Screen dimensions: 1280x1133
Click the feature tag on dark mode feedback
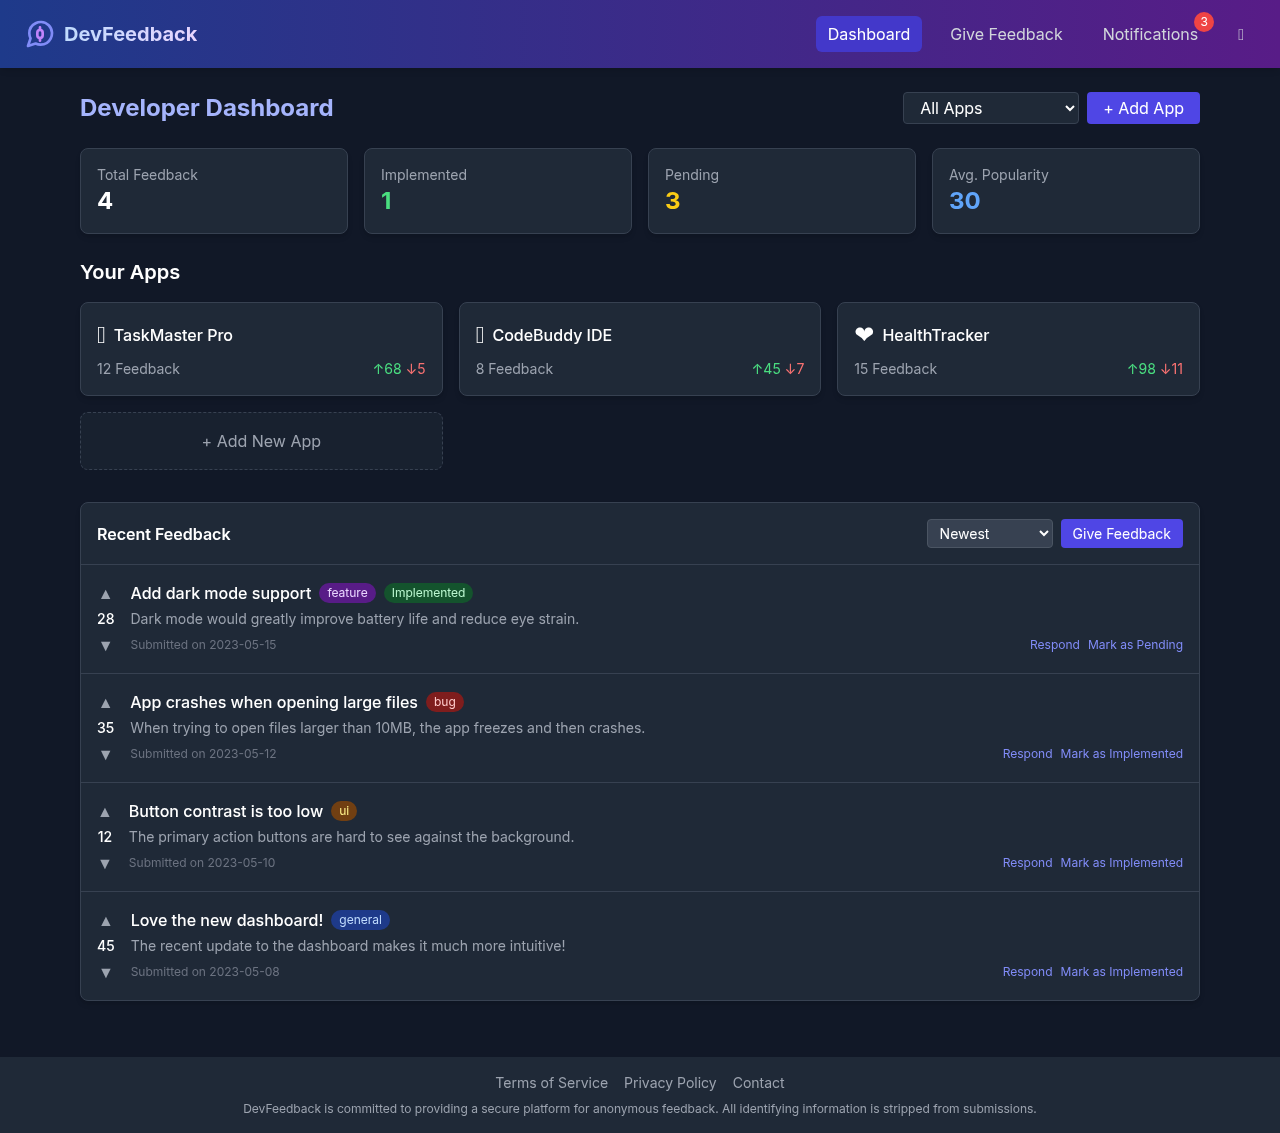(347, 593)
